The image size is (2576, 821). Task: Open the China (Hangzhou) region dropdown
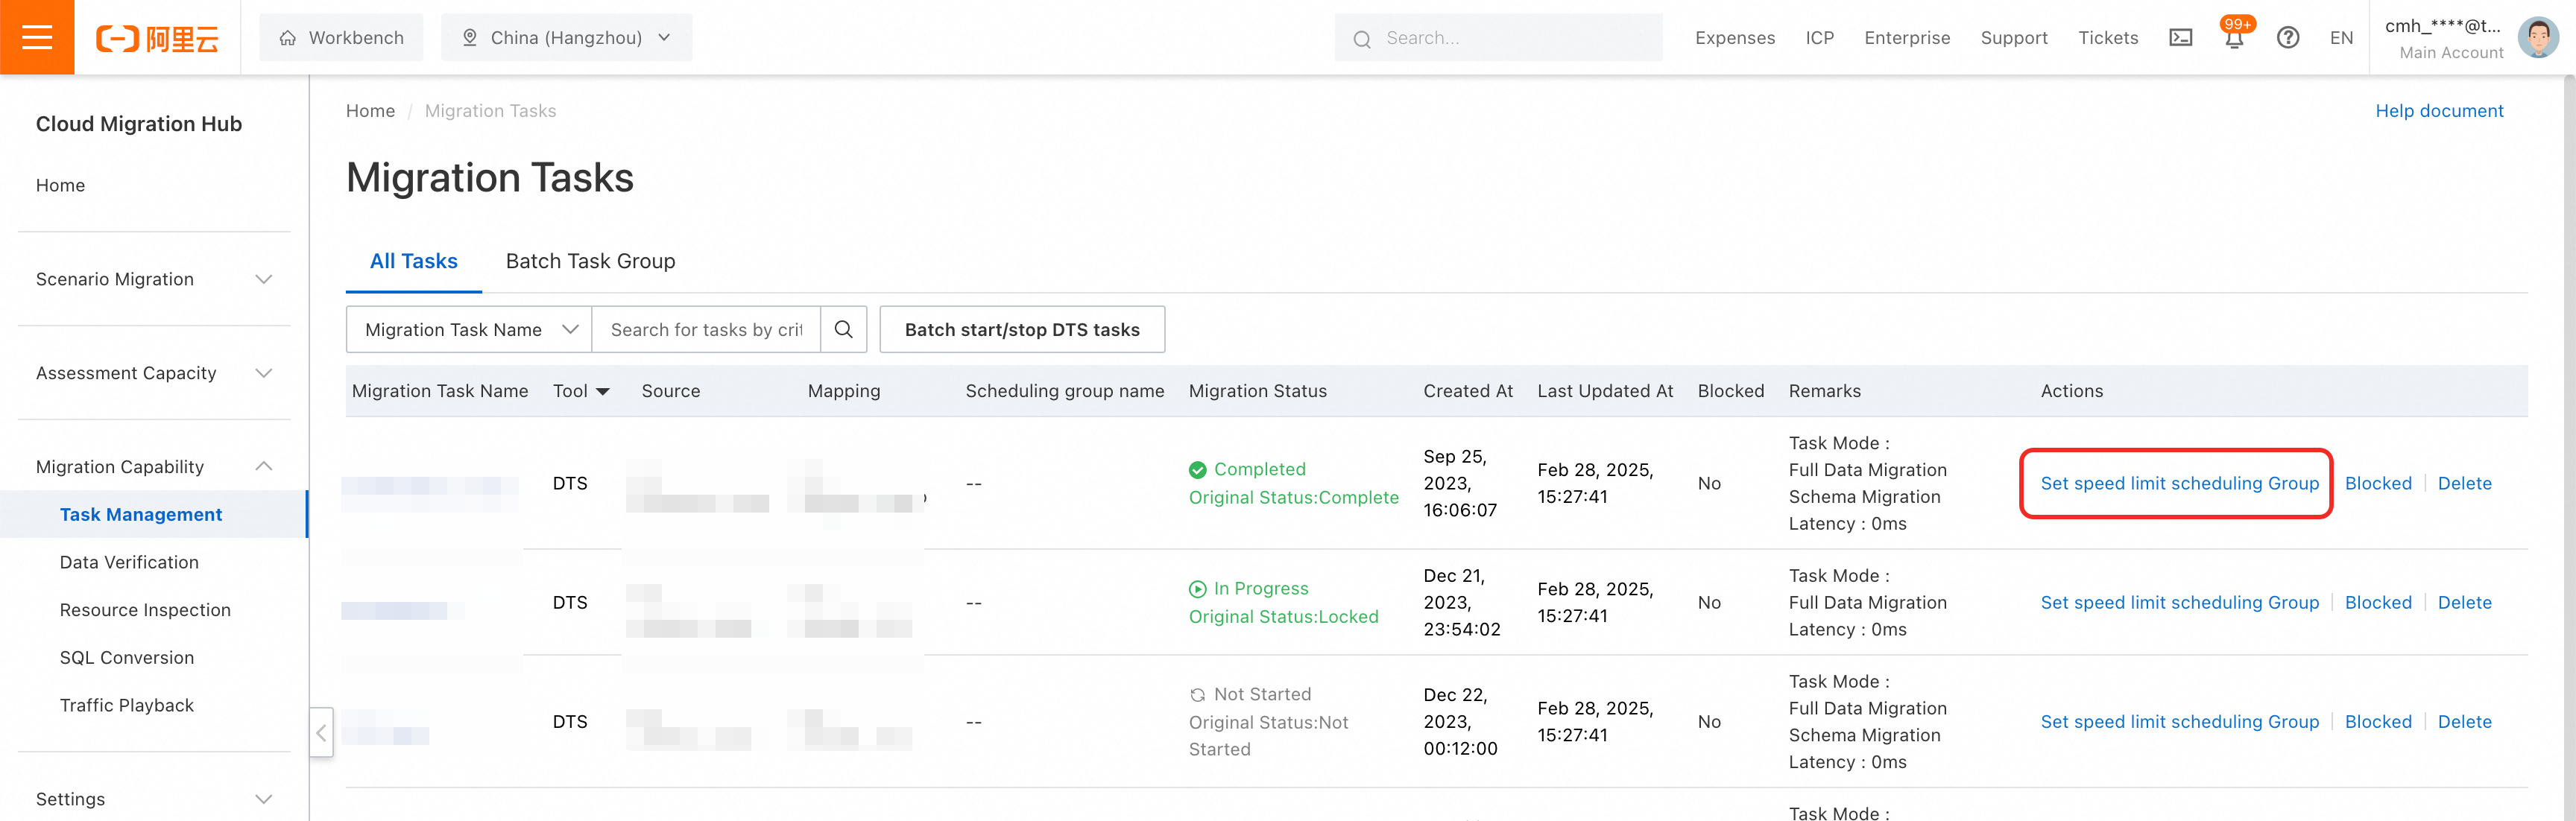tap(566, 38)
